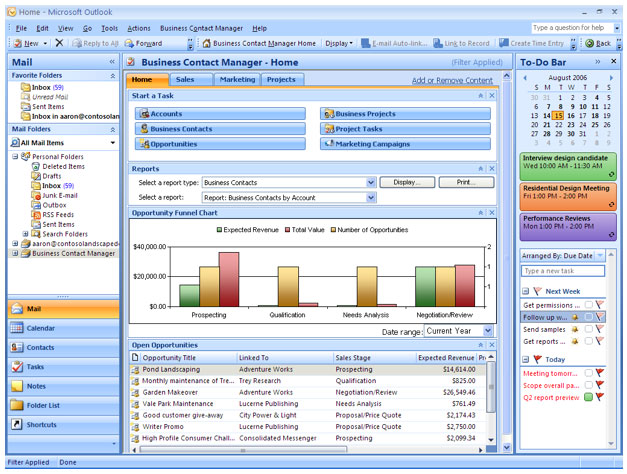Open the RSS Feeds folder
The height and width of the screenshot is (474, 627).
point(57,215)
